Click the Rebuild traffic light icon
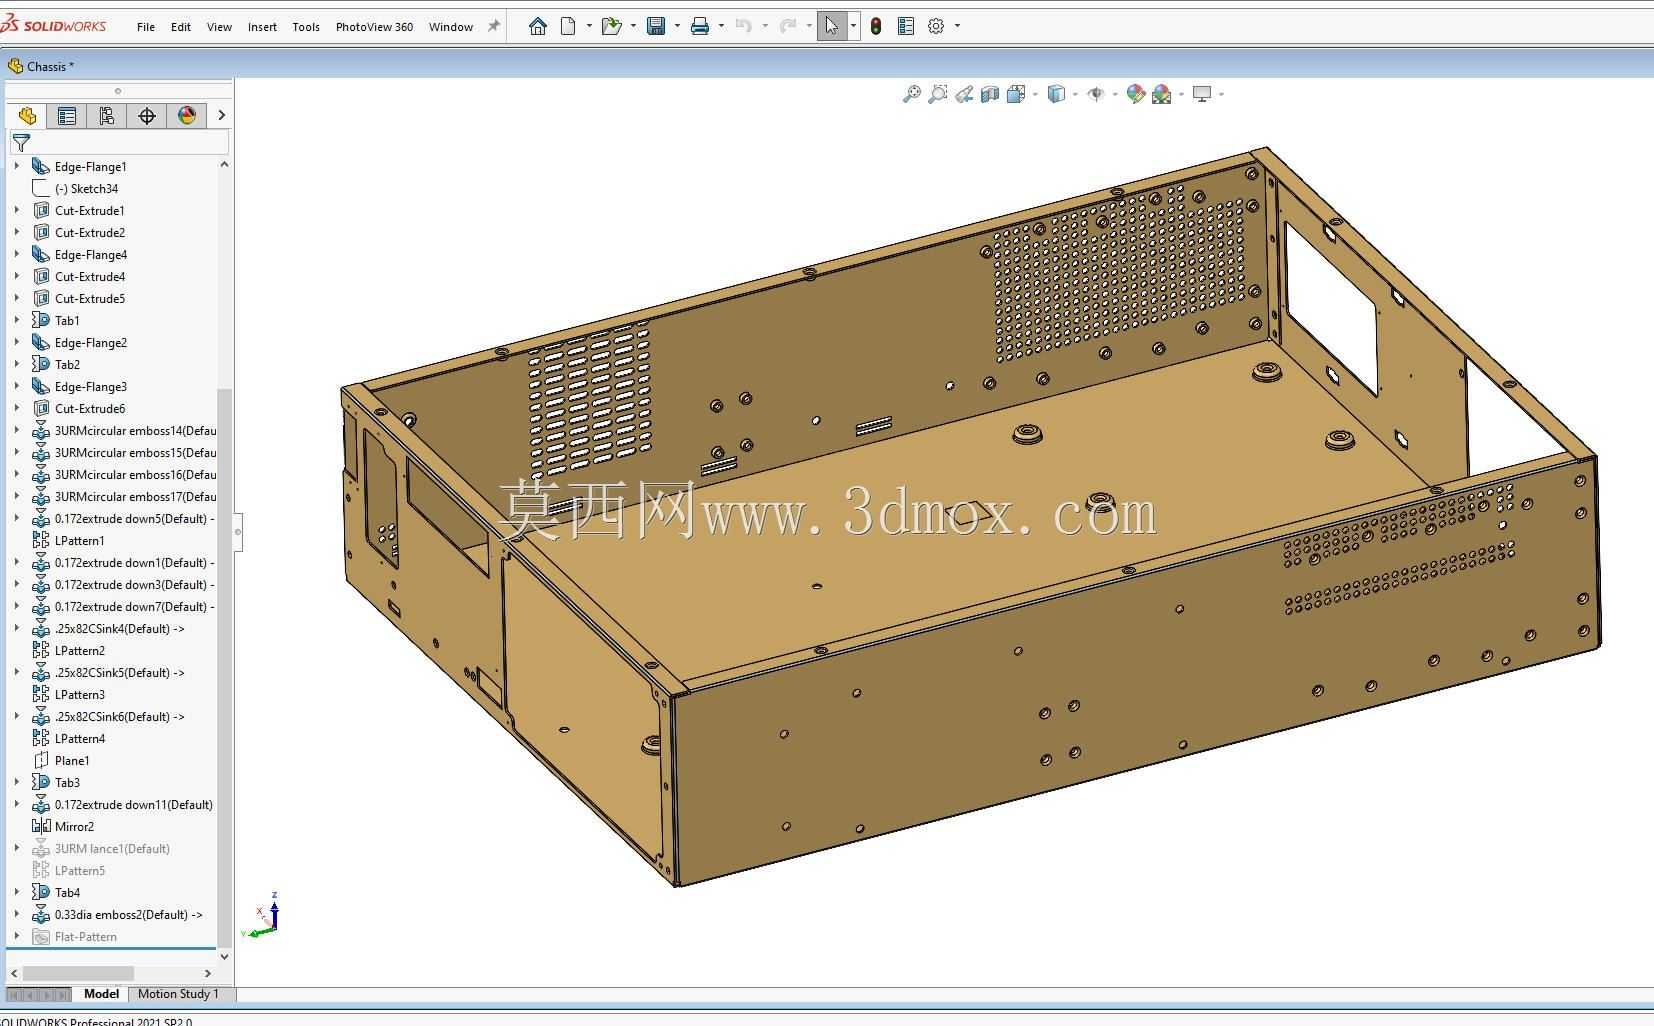1654x1026 pixels. coord(876,26)
